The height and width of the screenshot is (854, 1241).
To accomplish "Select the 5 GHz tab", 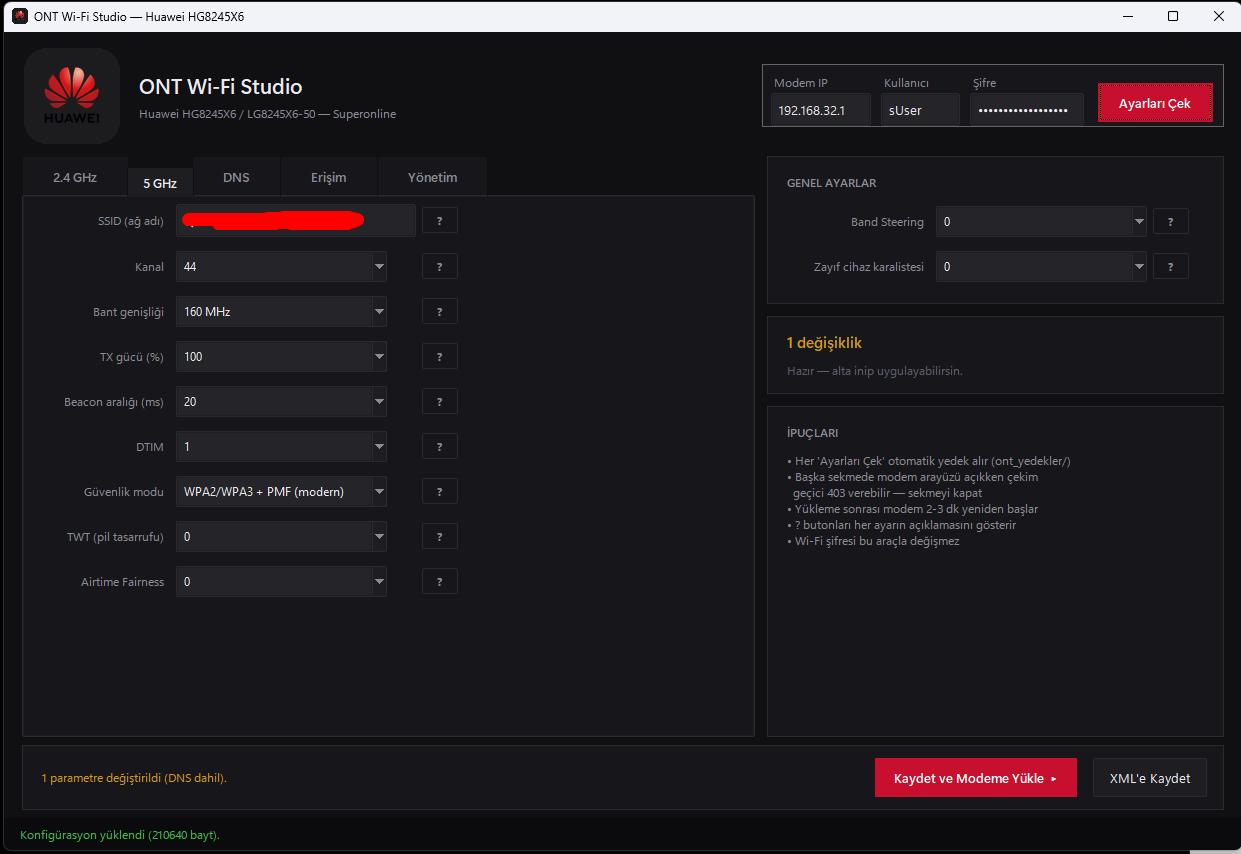I will point(160,183).
